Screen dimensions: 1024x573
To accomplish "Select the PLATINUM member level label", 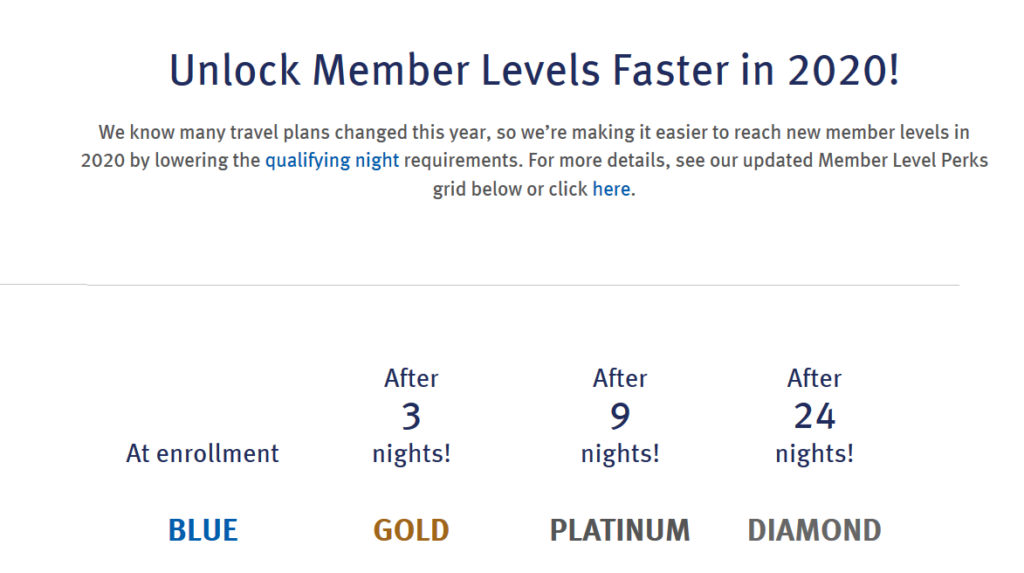I will (x=620, y=530).
